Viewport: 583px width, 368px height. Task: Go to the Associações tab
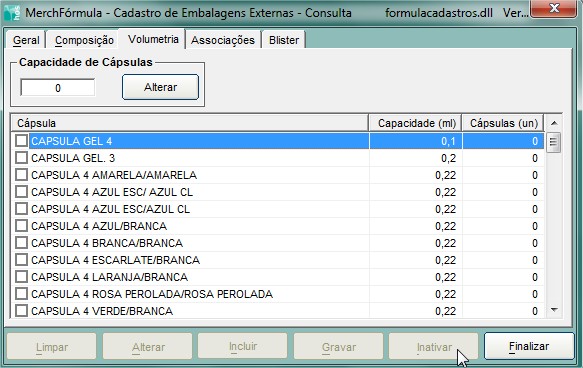tap(223, 40)
